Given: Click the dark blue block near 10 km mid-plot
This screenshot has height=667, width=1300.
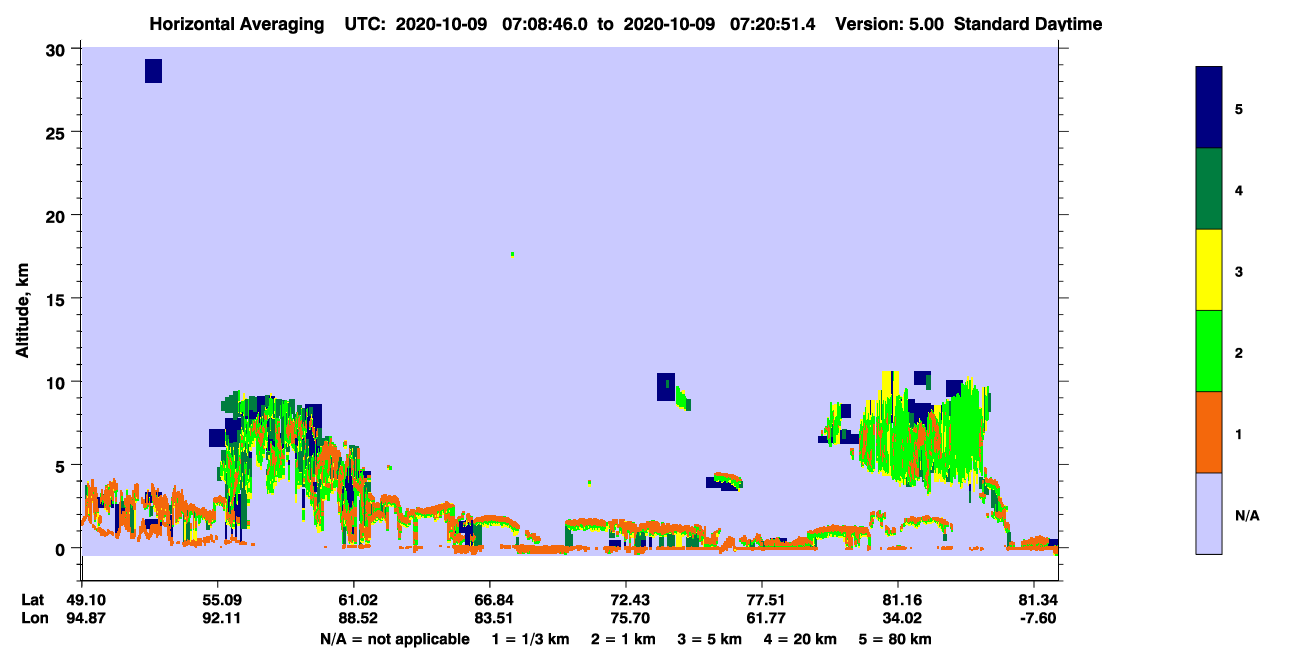Looking at the screenshot, I should coord(666,386).
